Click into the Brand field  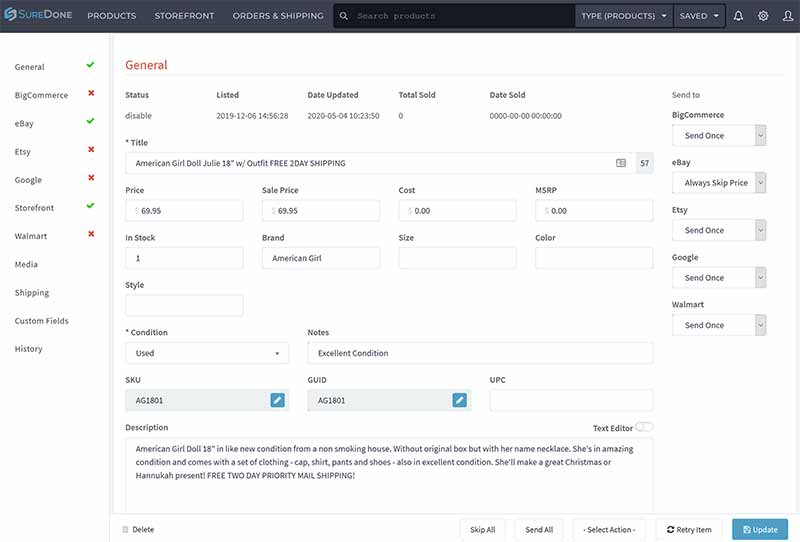click(x=321, y=258)
